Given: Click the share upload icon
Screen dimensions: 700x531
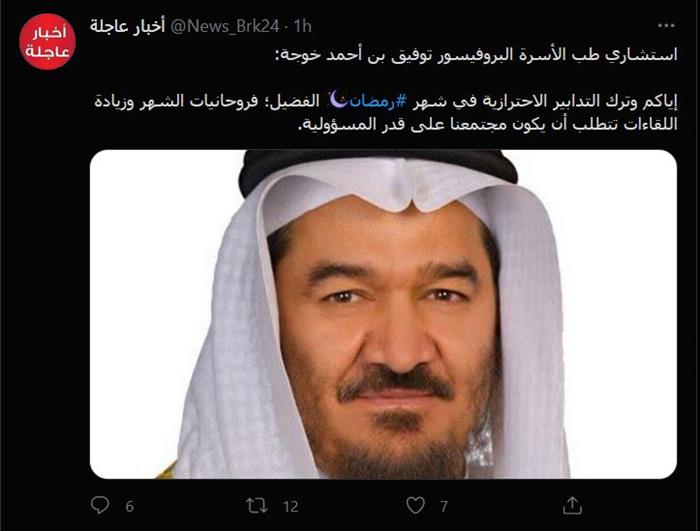Looking at the screenshot, I should 572,506.
